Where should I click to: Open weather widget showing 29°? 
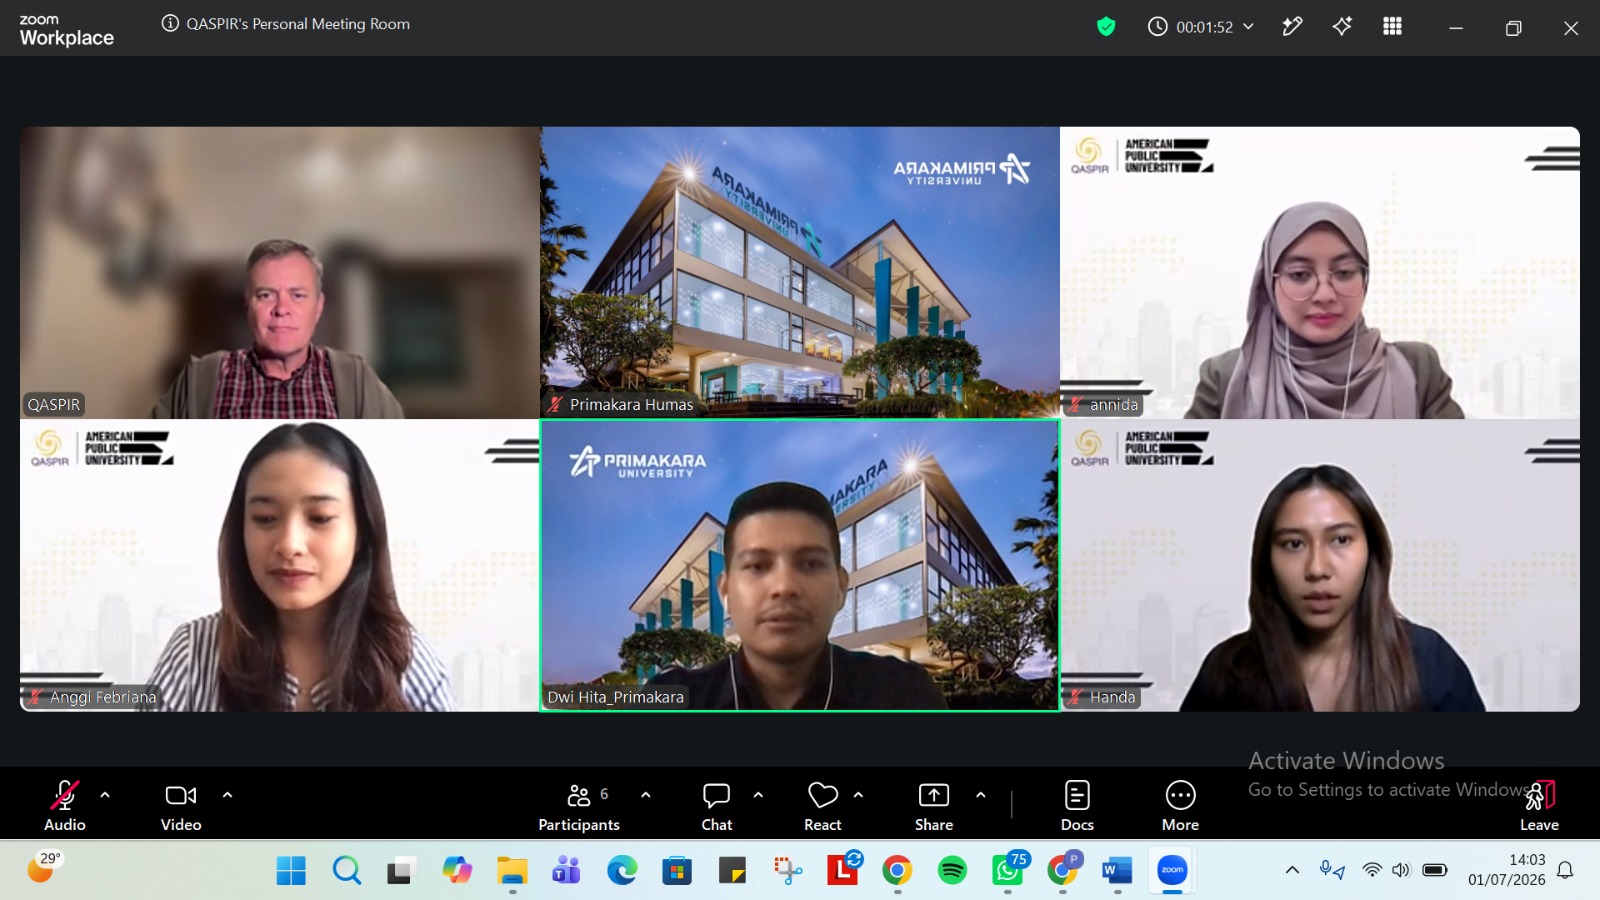pyautogui.click(x=43, y=867)
